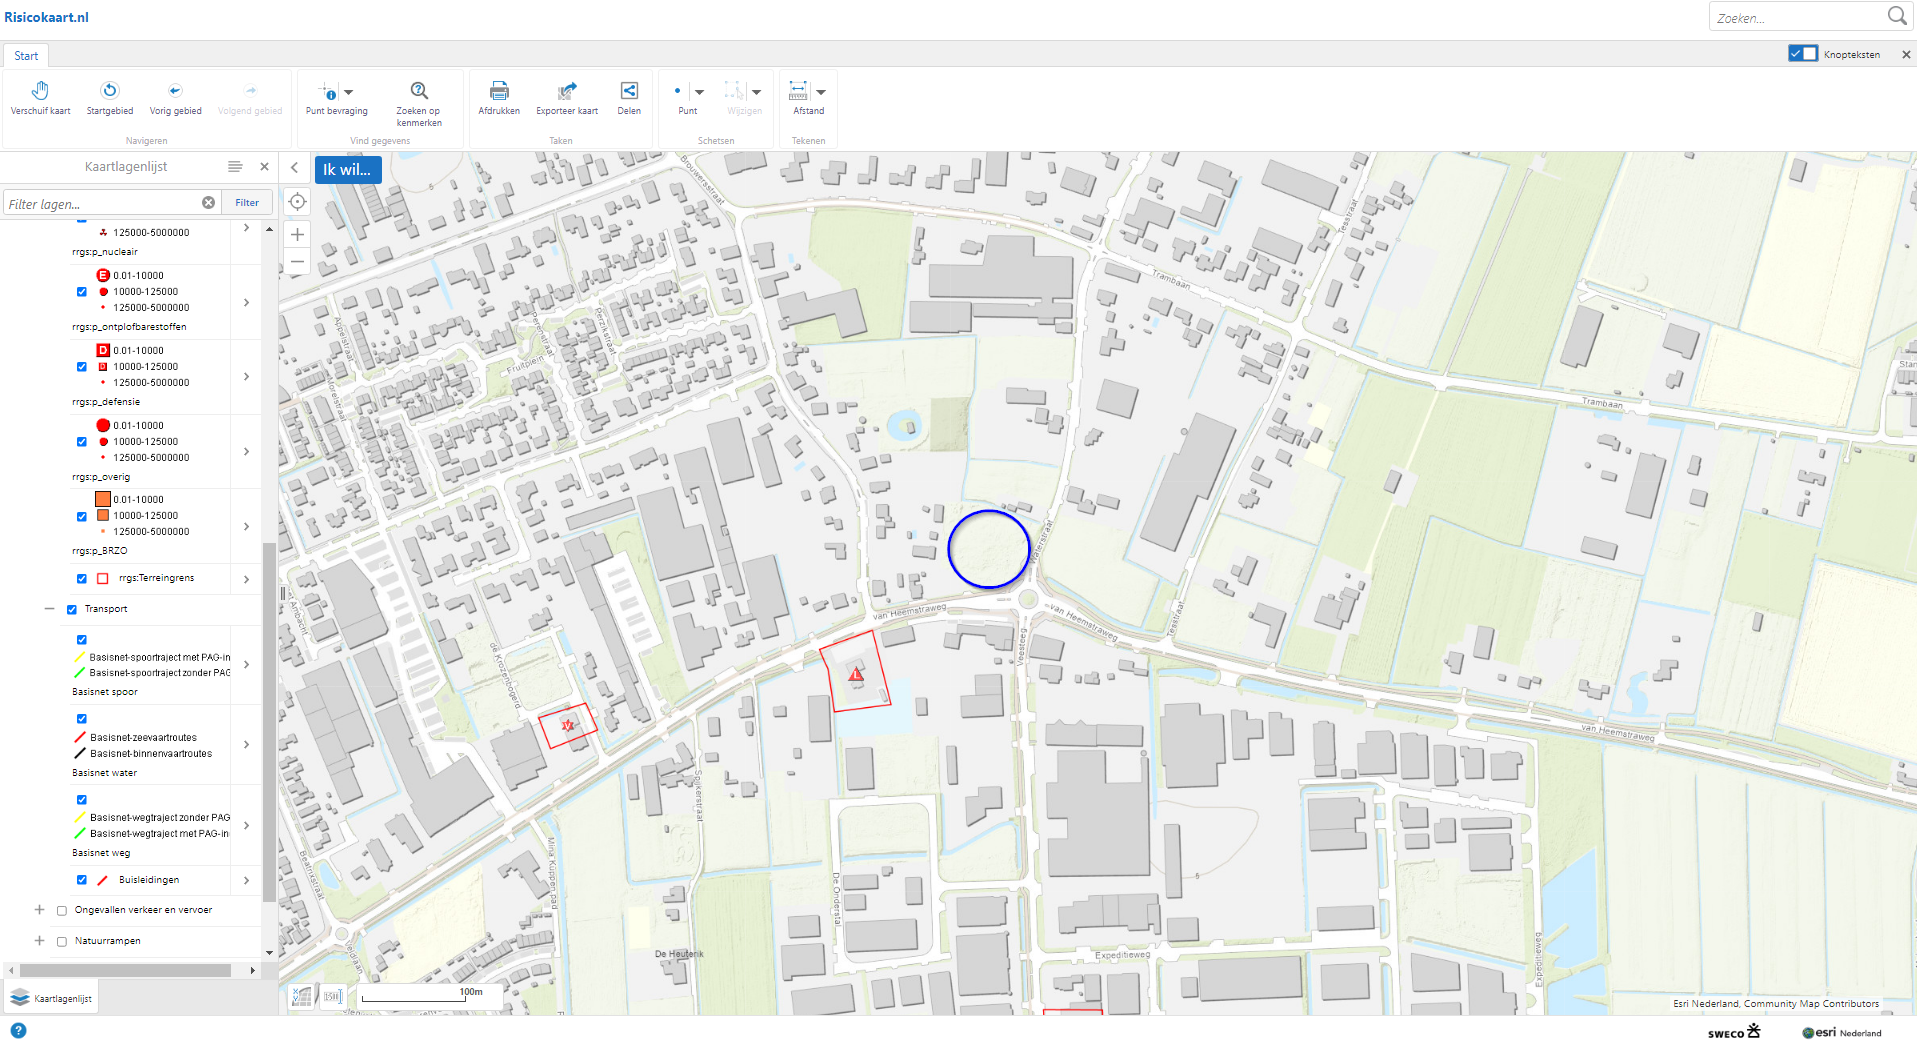
Task: Toggle the rrgs:Terreingrens layer checkbox
Action: (x=82, y=579)
